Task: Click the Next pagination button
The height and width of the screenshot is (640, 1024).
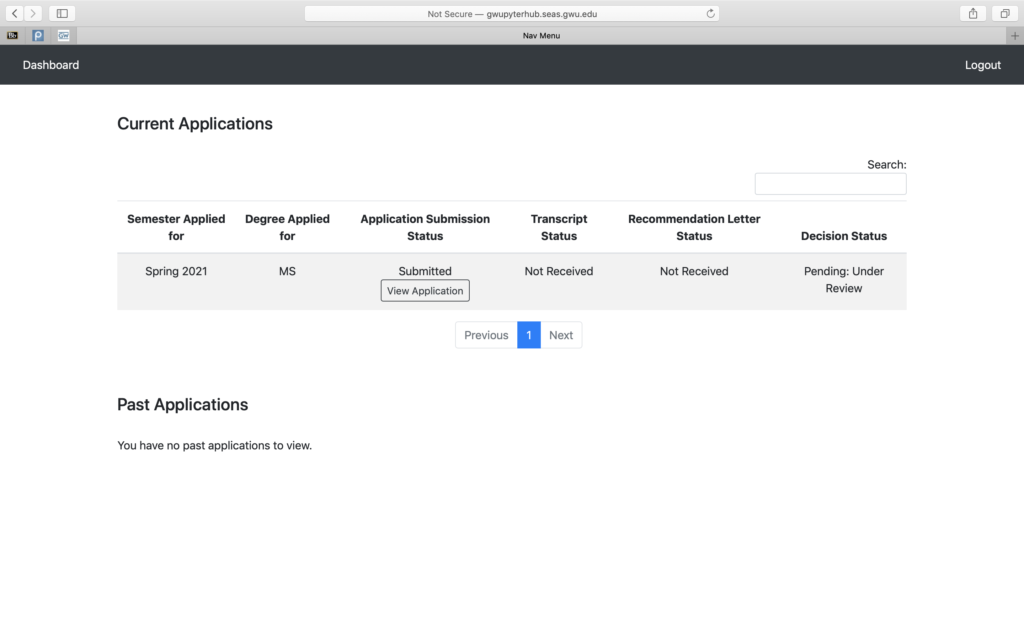Action: (561, 335)
